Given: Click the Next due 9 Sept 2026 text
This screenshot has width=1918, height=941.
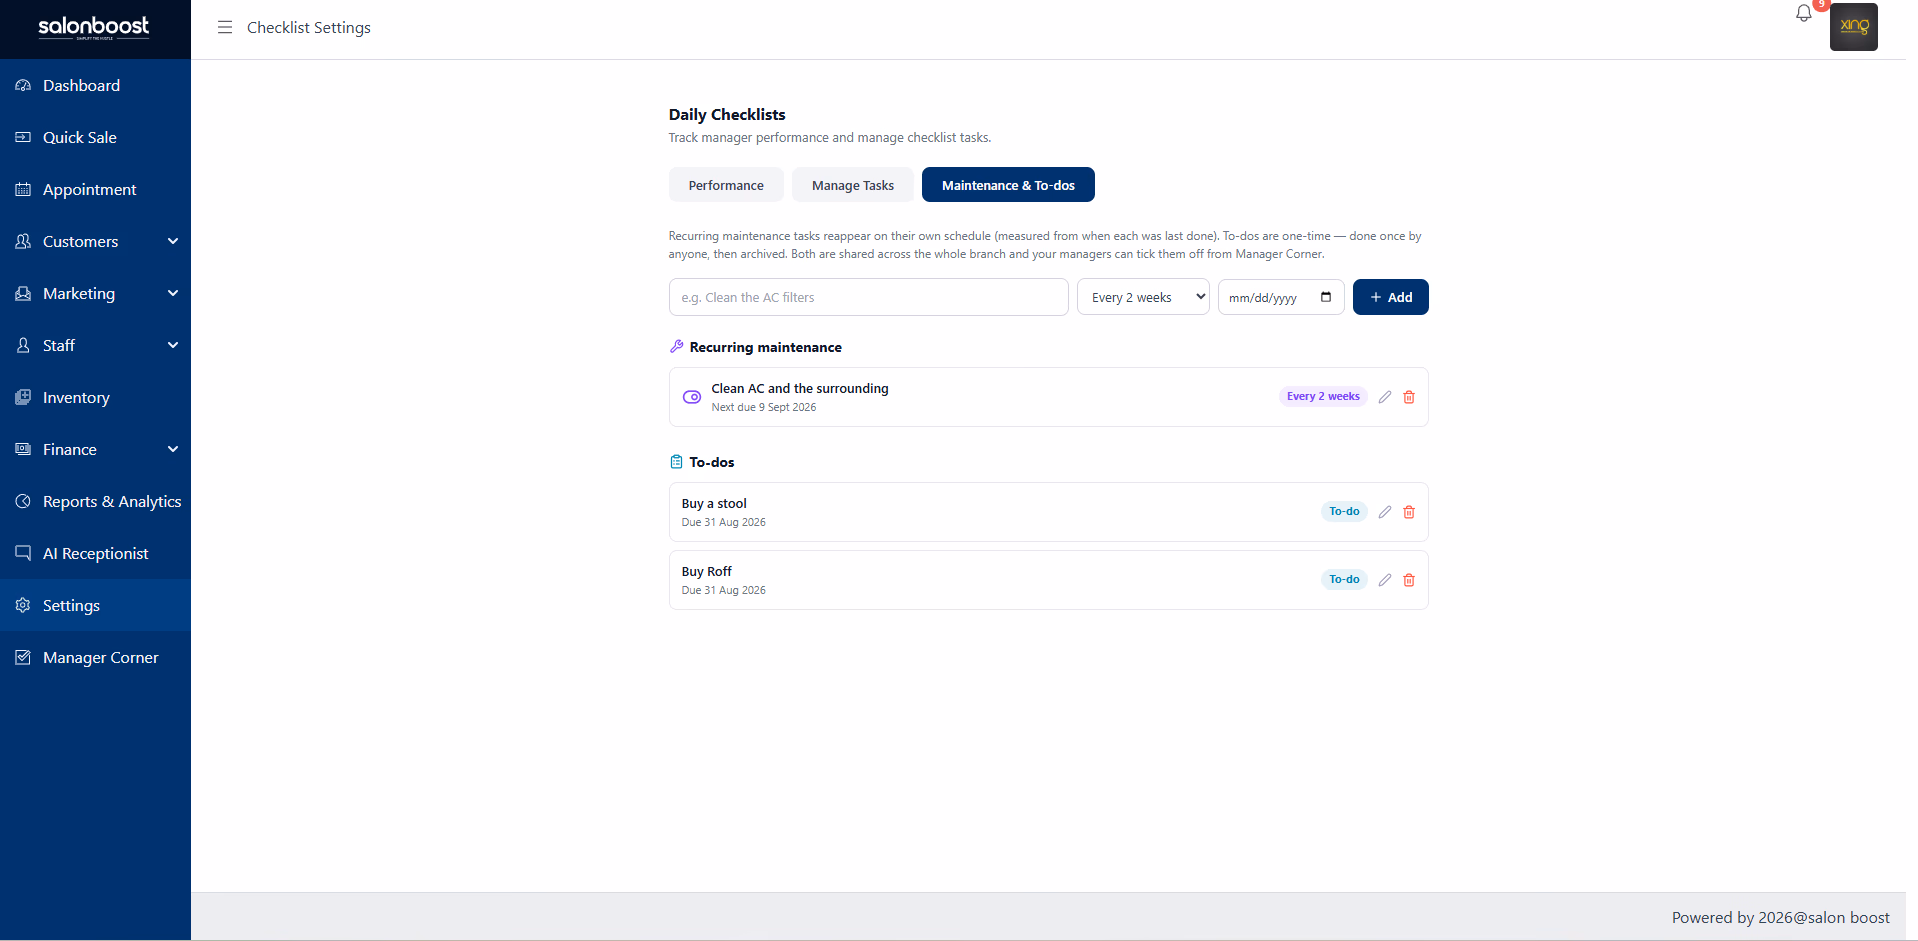Looking at the screenshot, I should coord(764,407).
